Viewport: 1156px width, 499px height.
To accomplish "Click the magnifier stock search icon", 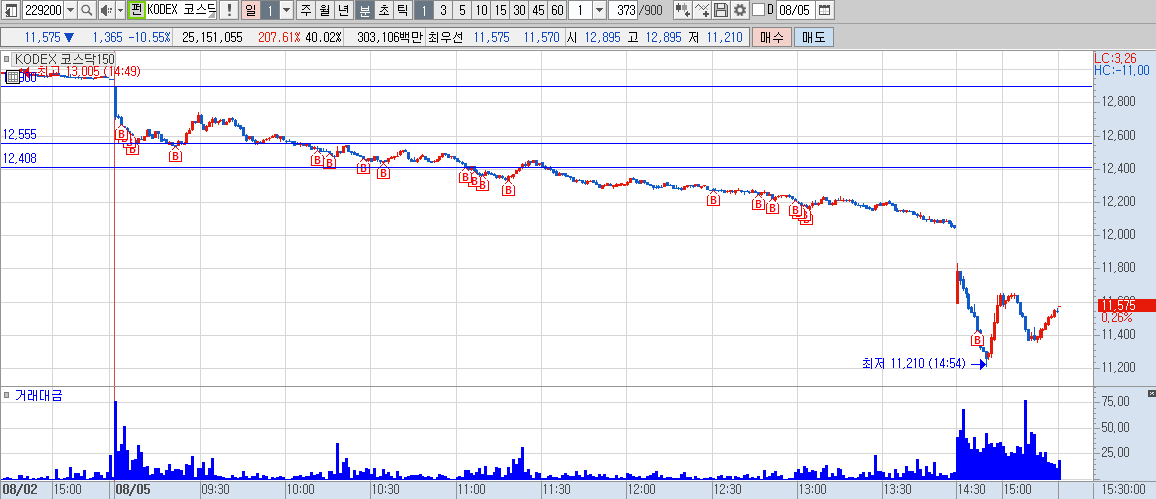I will pos(86,10).
